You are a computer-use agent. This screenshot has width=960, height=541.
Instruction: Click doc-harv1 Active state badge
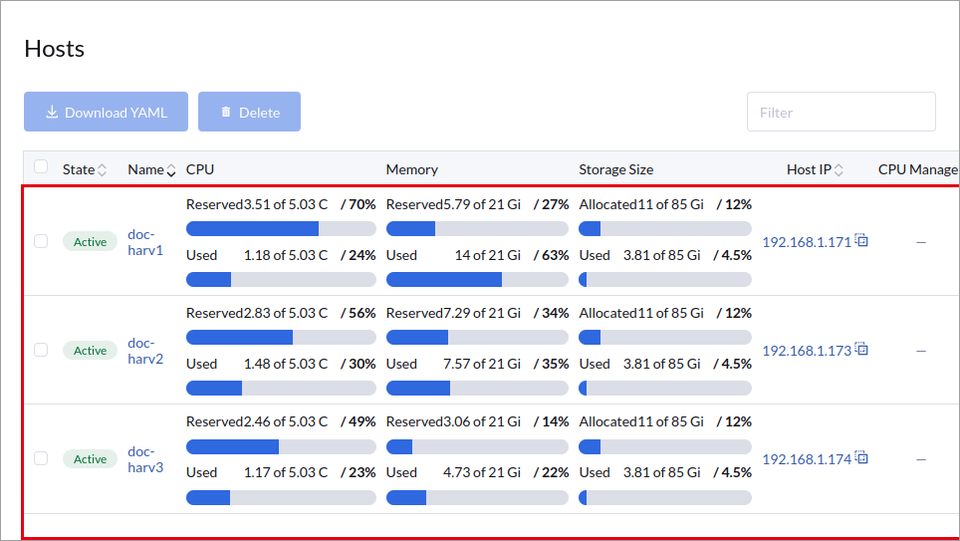[x=90, y=242]
